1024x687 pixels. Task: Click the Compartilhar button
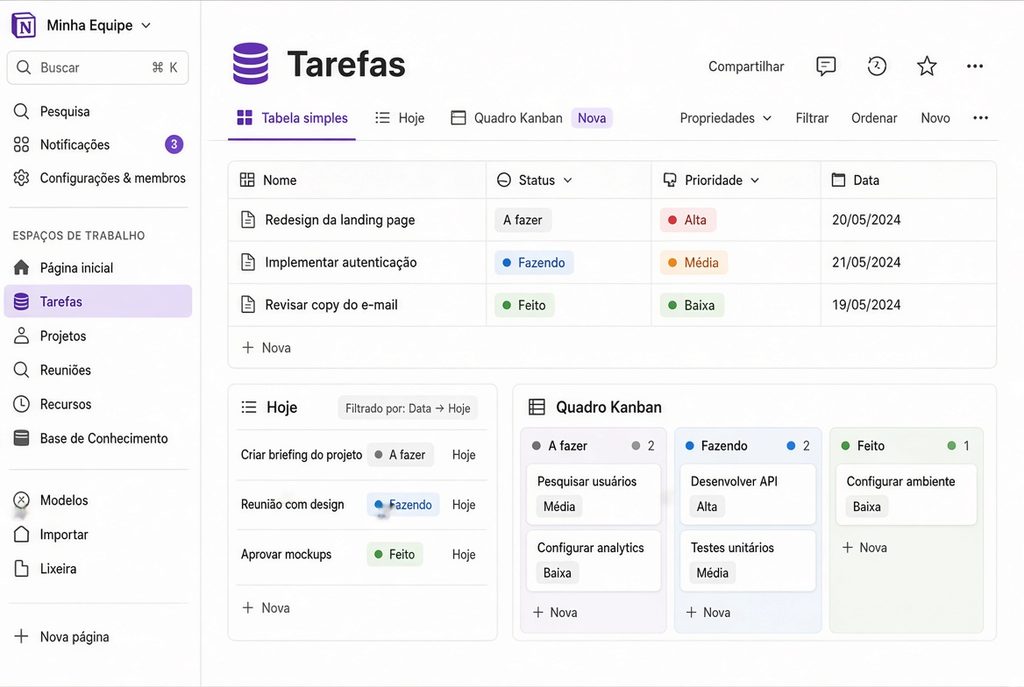(x=746, y=67)
